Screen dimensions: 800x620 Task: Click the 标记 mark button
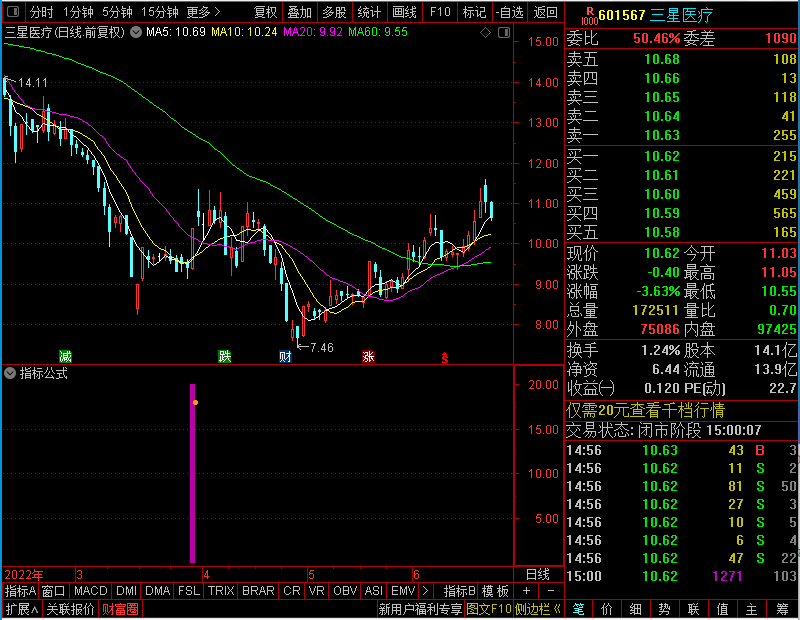(474, 12)
